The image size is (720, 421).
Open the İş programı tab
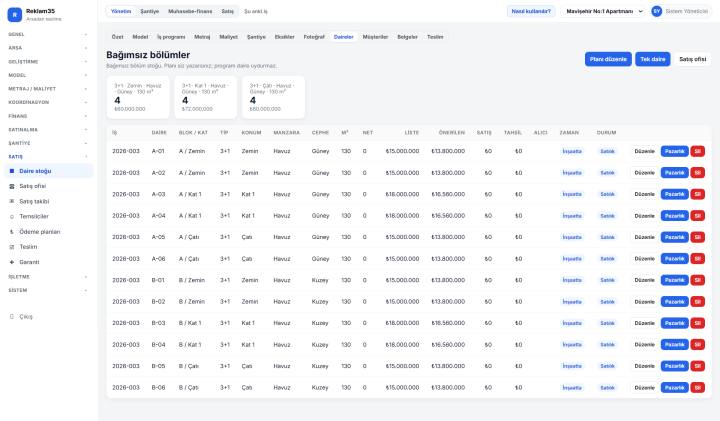[171, 37]
